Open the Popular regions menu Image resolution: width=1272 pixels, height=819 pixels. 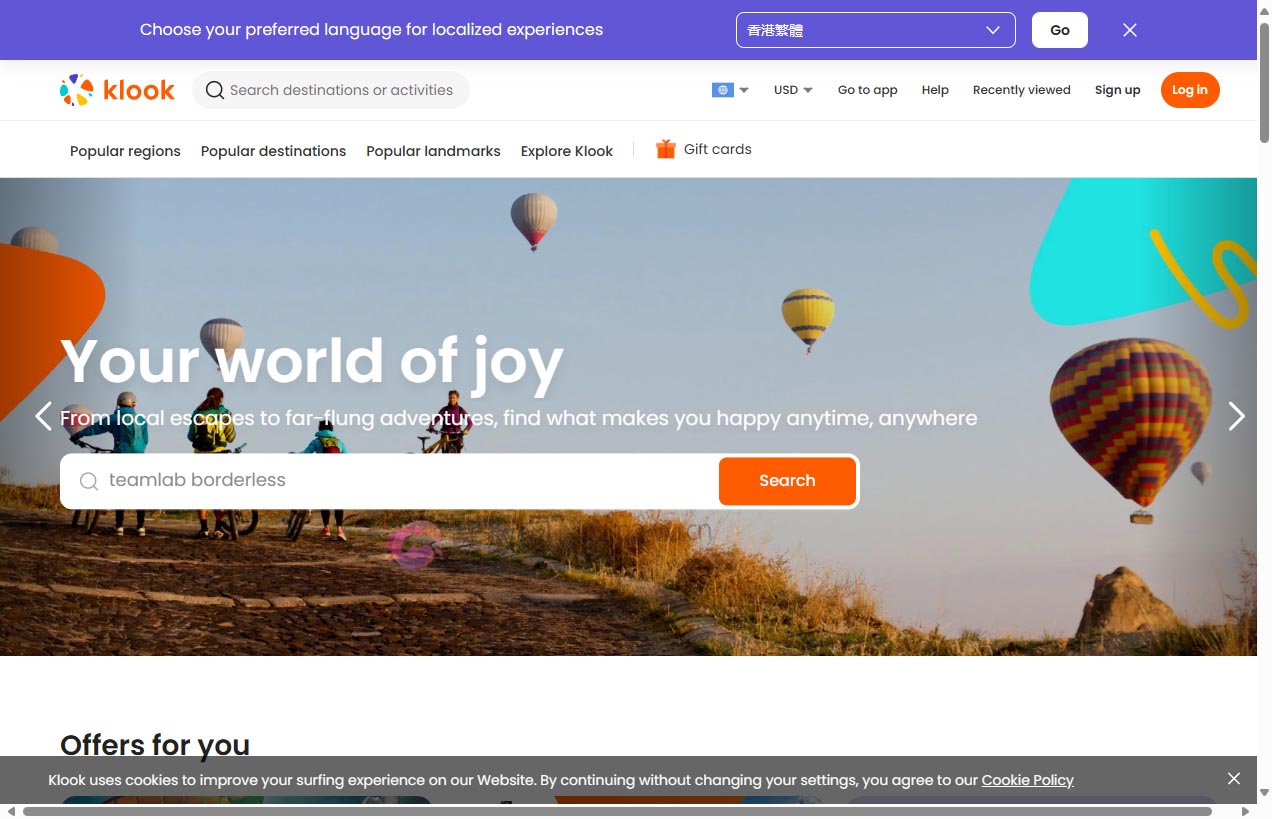[x=125, y=151]
